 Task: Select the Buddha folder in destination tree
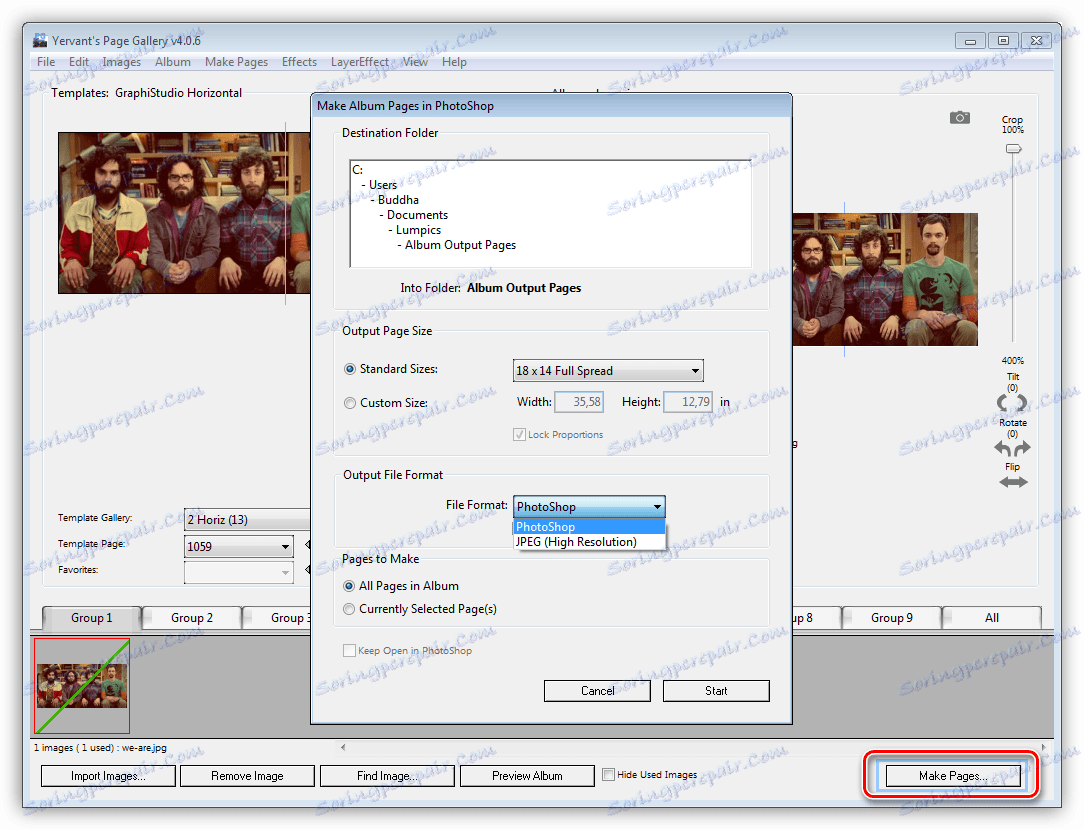[398, 200]
